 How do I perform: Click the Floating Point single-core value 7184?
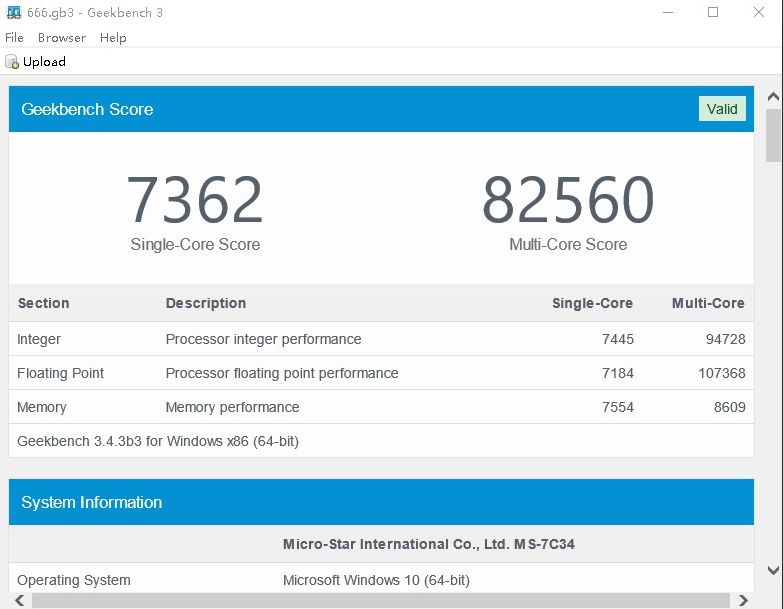(x=618, y=373)
